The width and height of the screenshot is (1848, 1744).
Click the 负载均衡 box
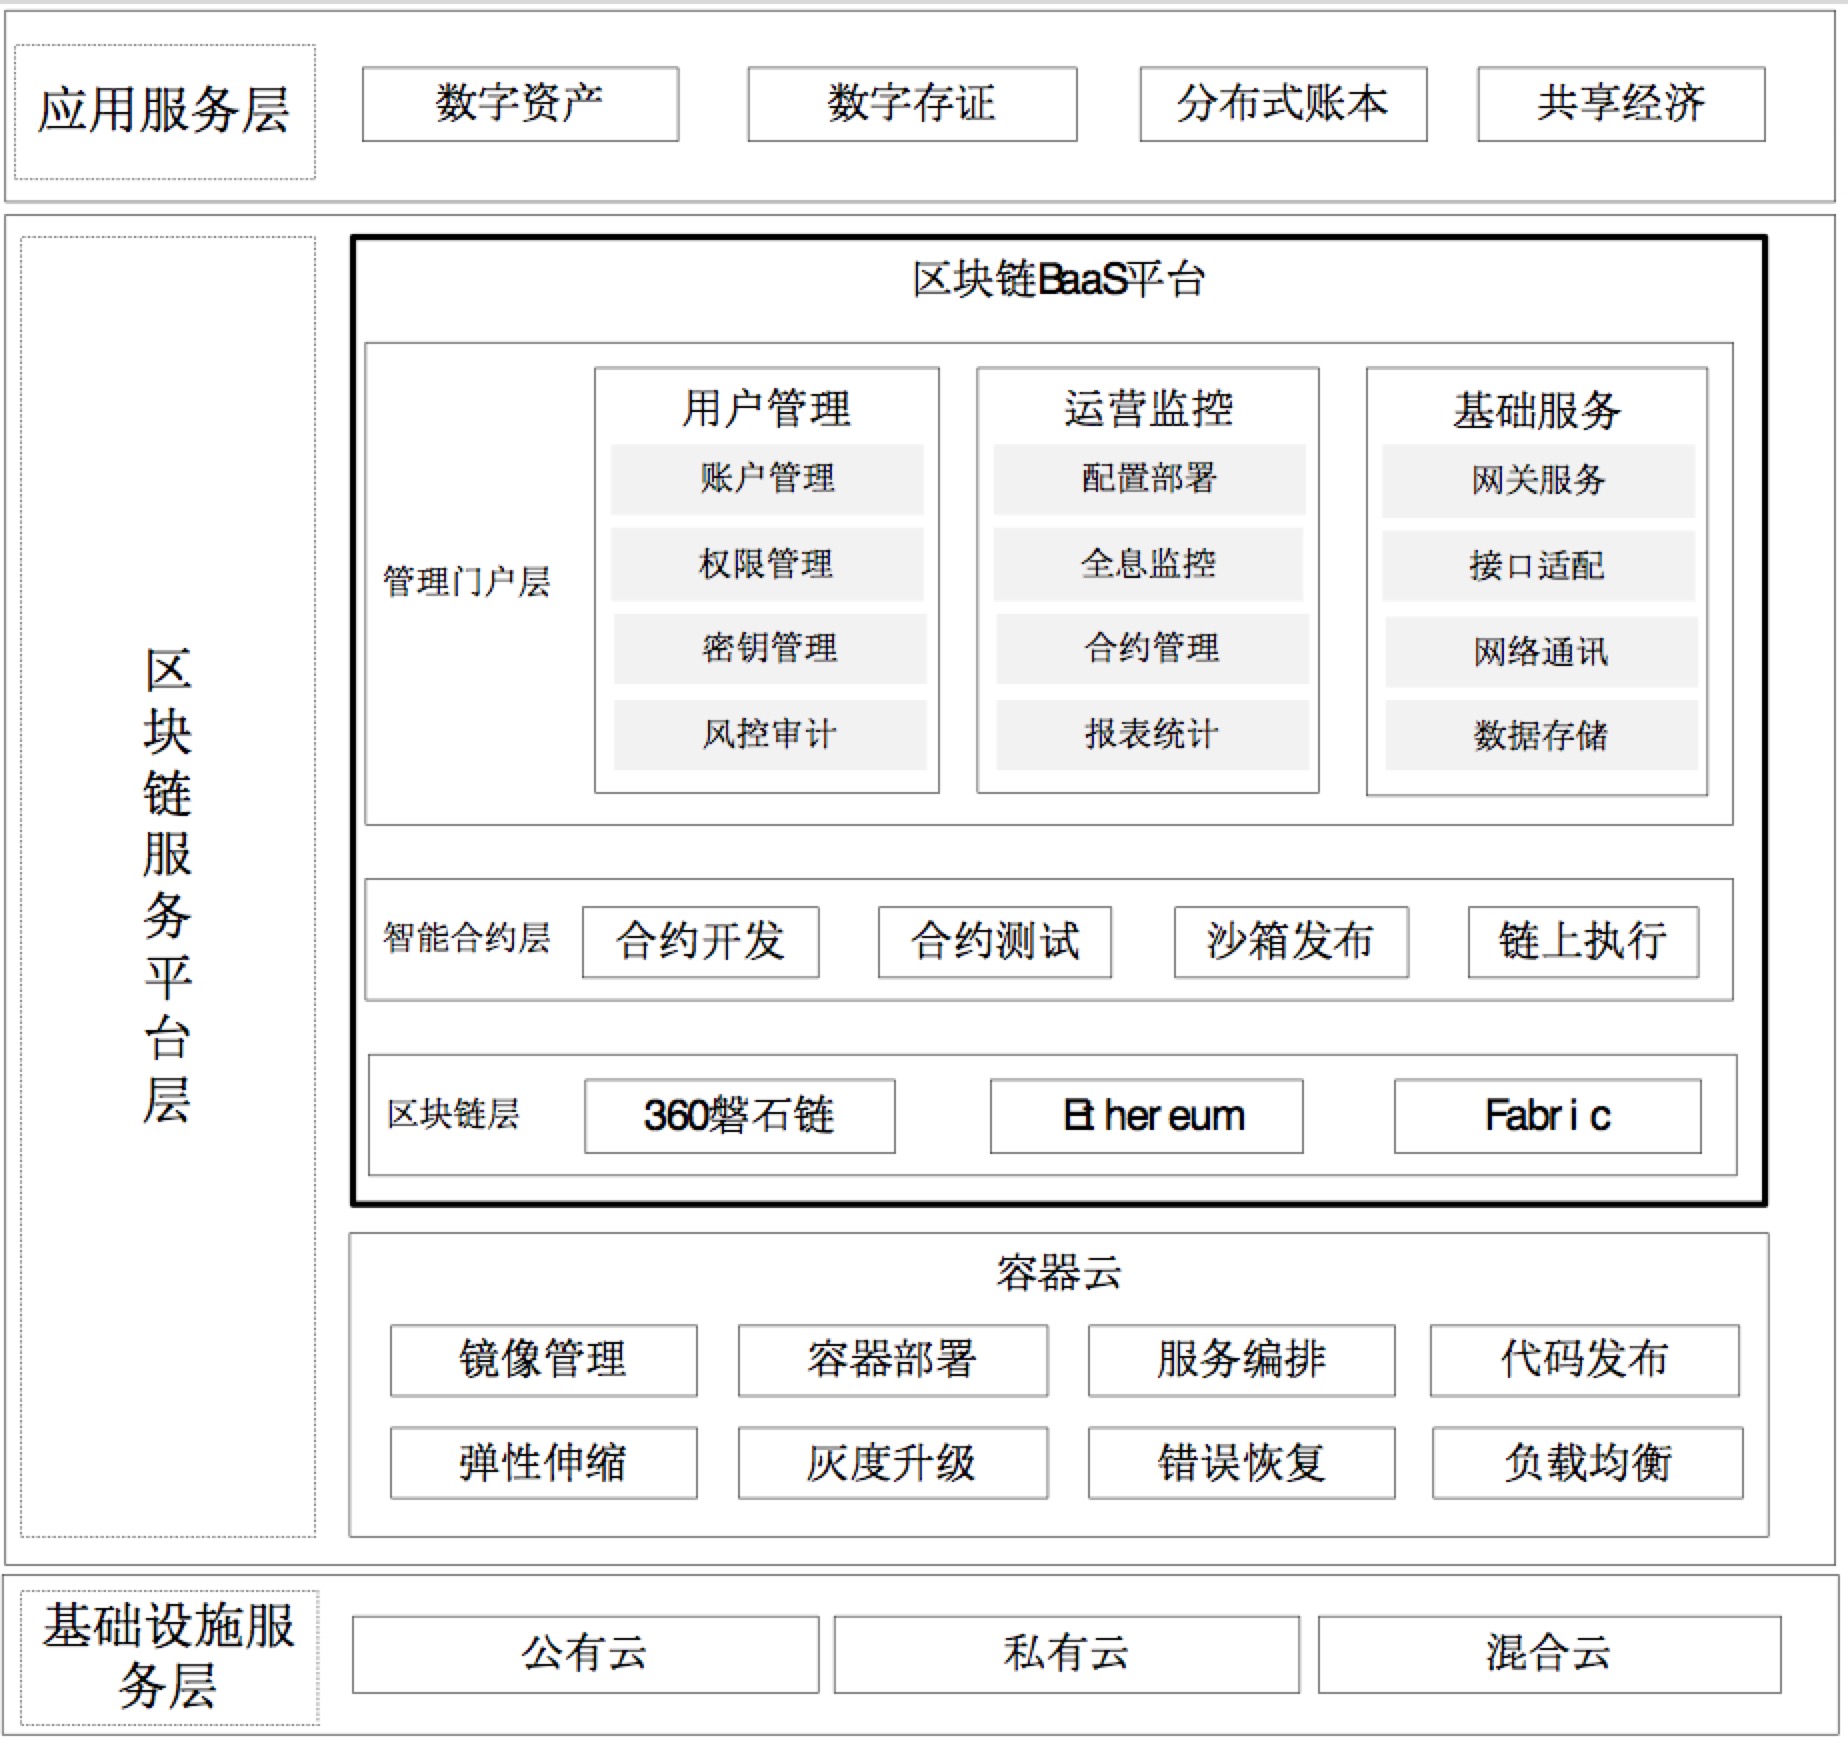pyautogui.click(x=1588, y=1463)
